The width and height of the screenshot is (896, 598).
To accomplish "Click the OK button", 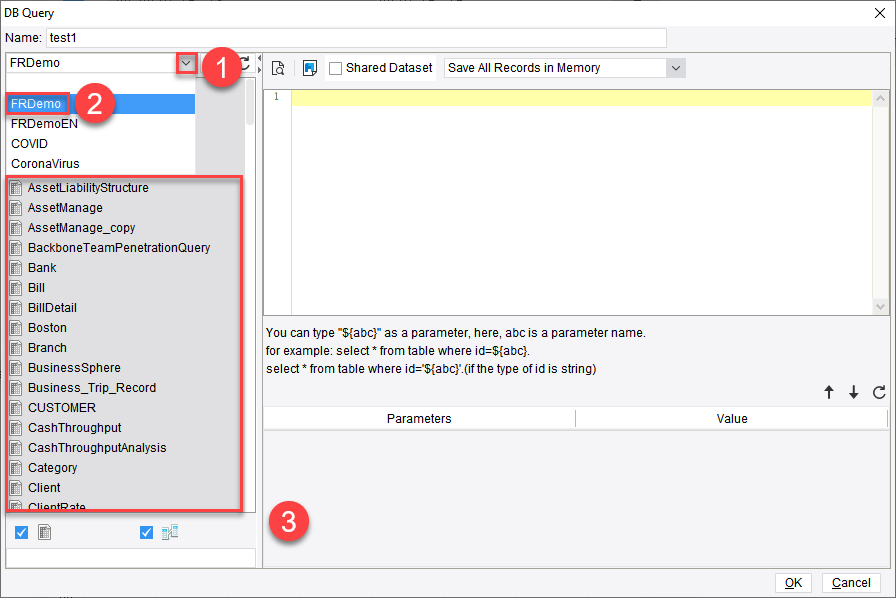I will coord(792,582).
